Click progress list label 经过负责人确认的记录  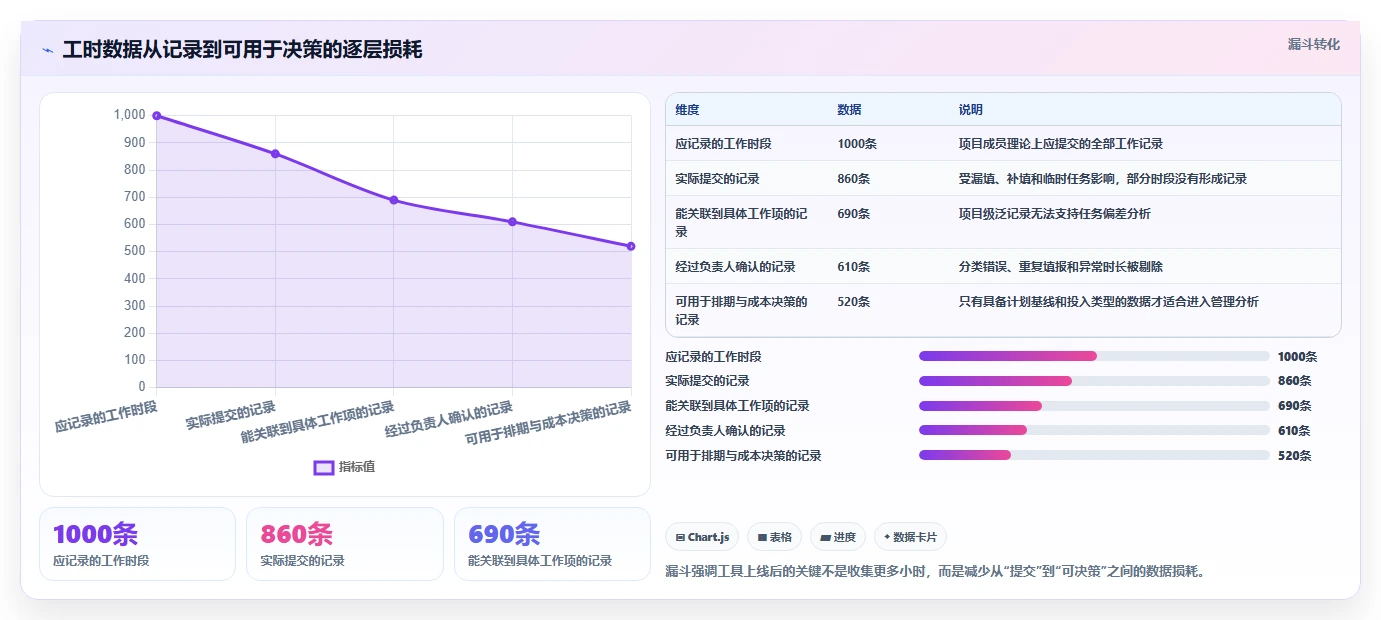click(x=725, y=431)
